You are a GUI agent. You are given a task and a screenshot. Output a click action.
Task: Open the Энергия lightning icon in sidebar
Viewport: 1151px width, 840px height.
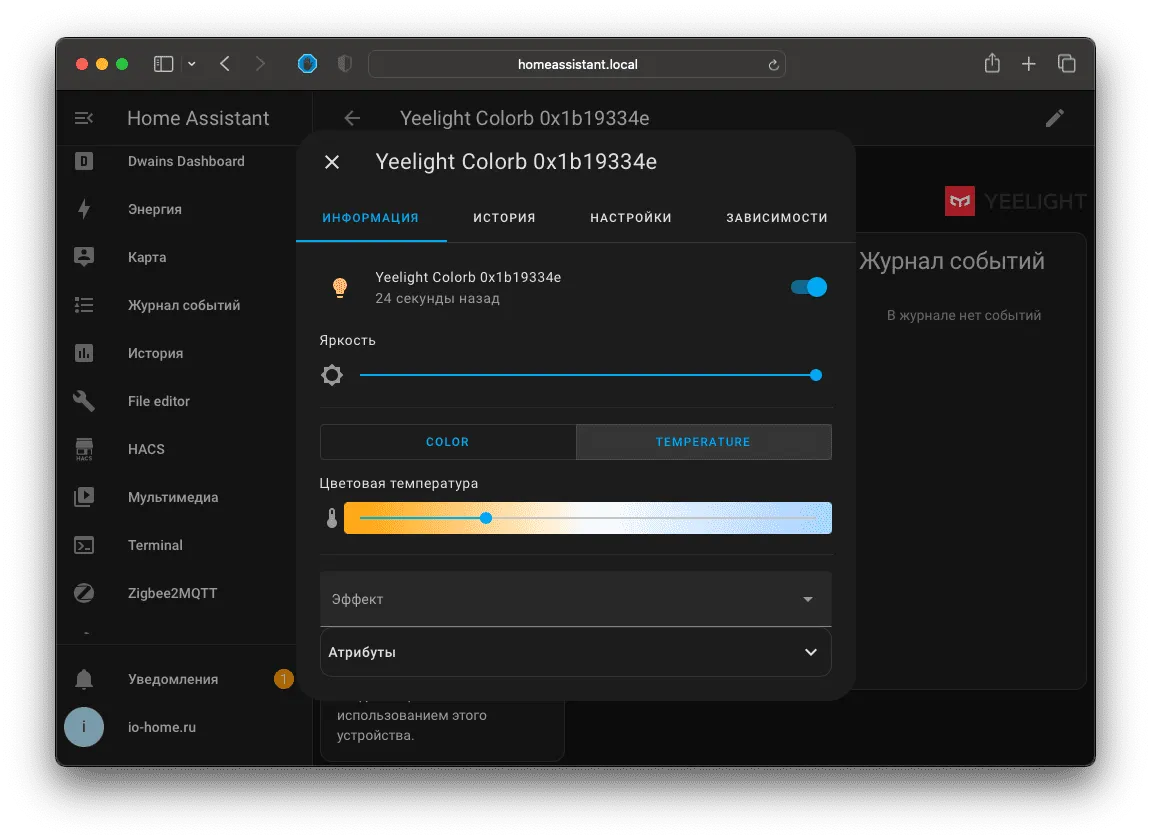tap(84, 209)
